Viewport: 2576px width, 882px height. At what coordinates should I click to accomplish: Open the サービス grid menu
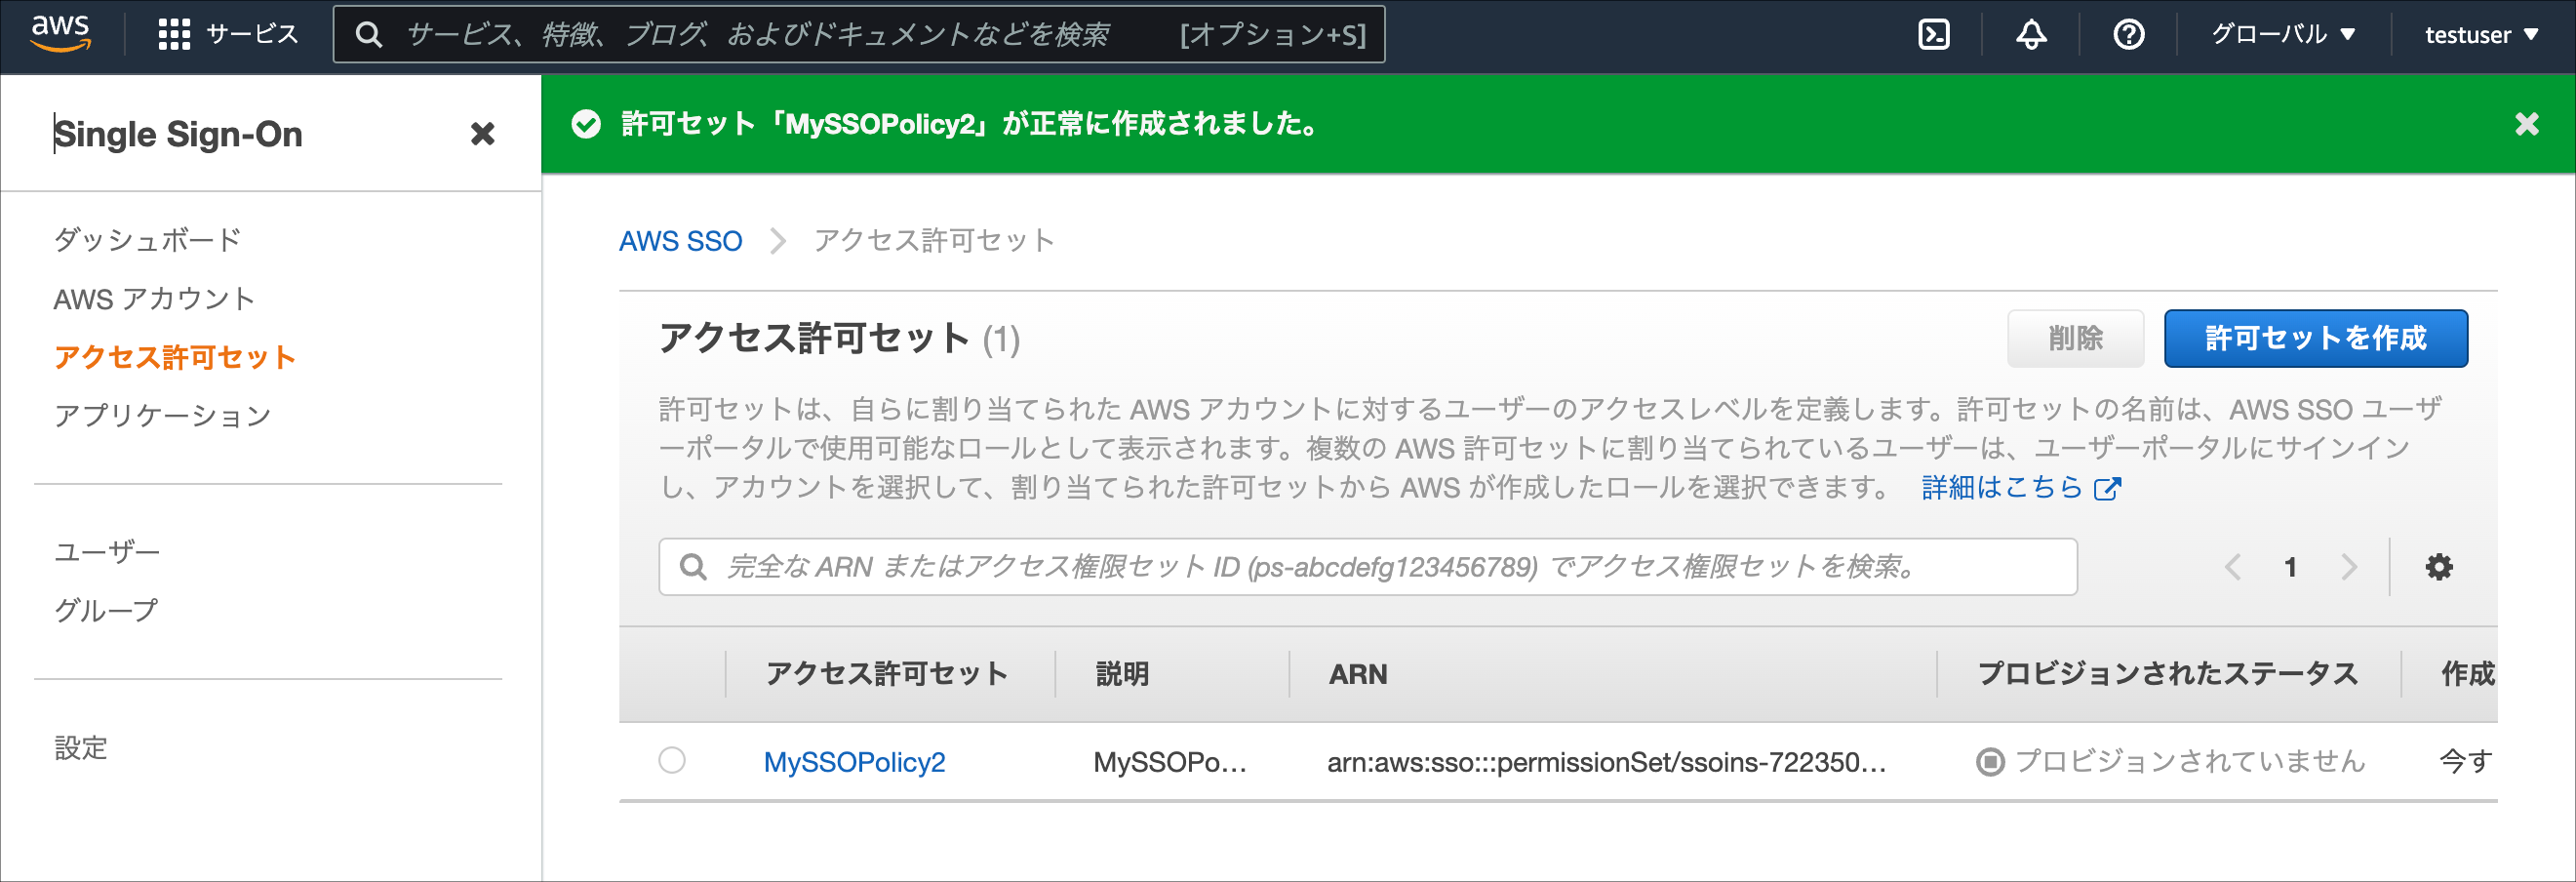pyautogui.click(x=228, y=35)
